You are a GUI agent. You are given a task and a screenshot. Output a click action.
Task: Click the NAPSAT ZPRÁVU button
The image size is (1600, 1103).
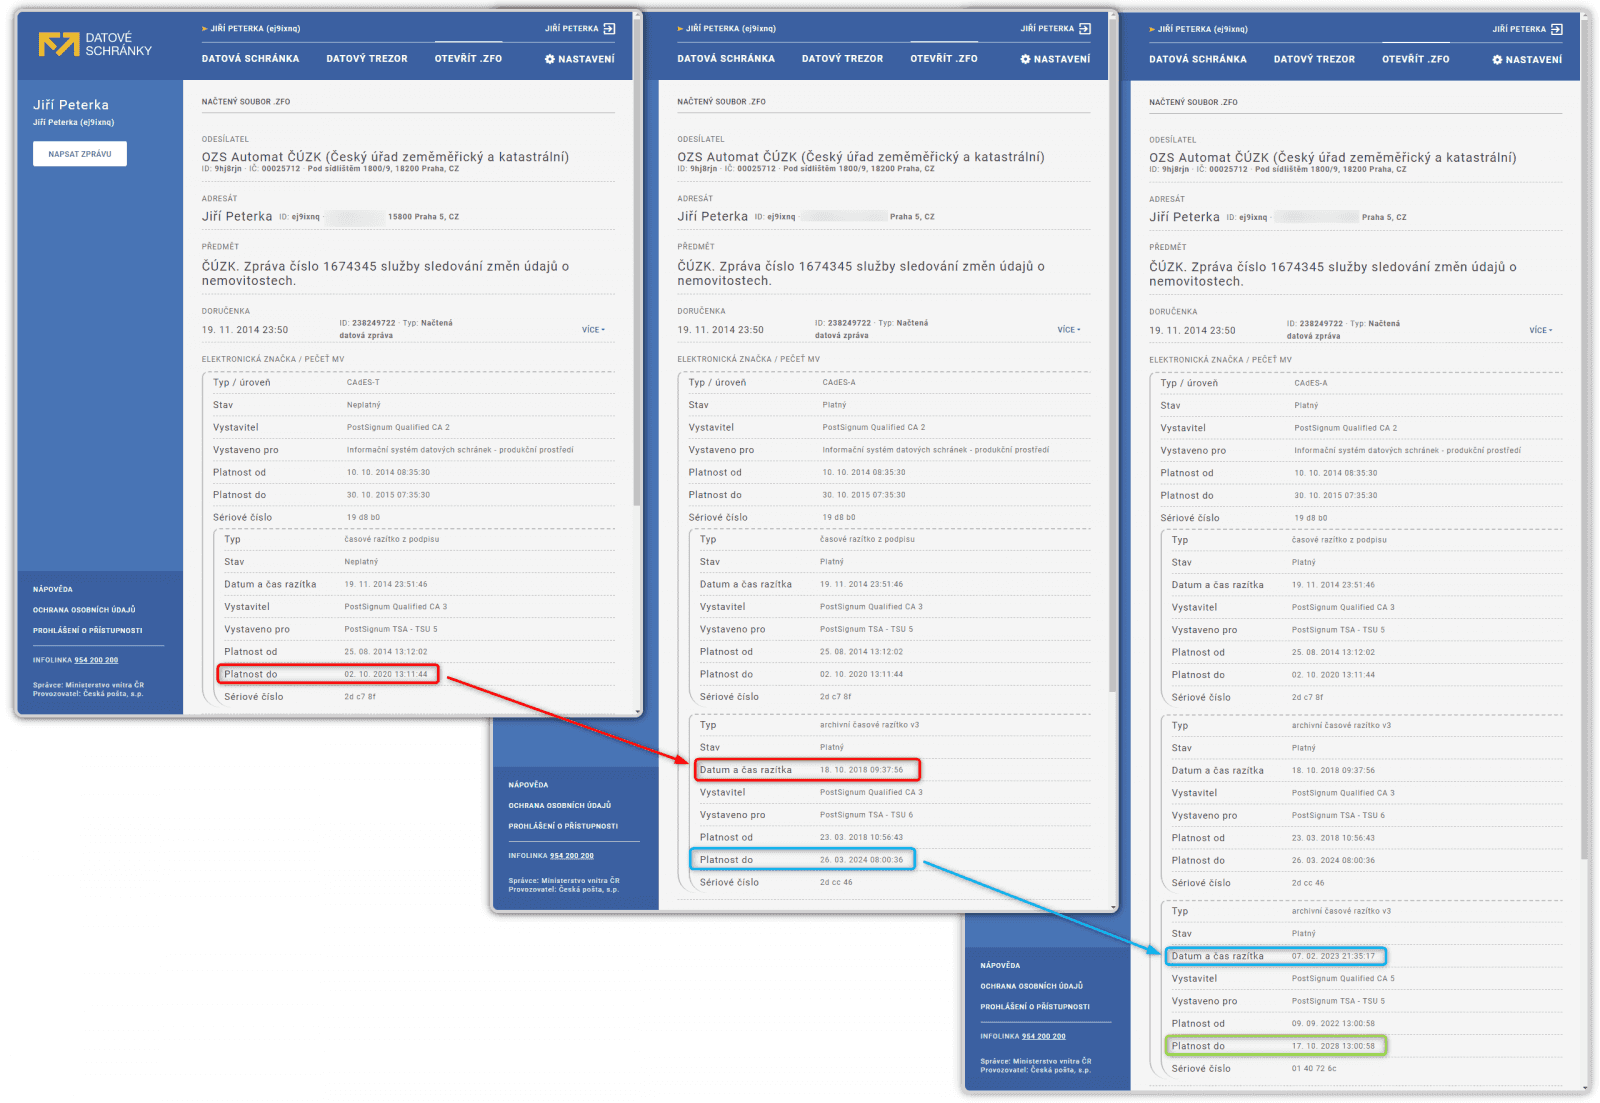pyautogui.click(x=80, y=154)
